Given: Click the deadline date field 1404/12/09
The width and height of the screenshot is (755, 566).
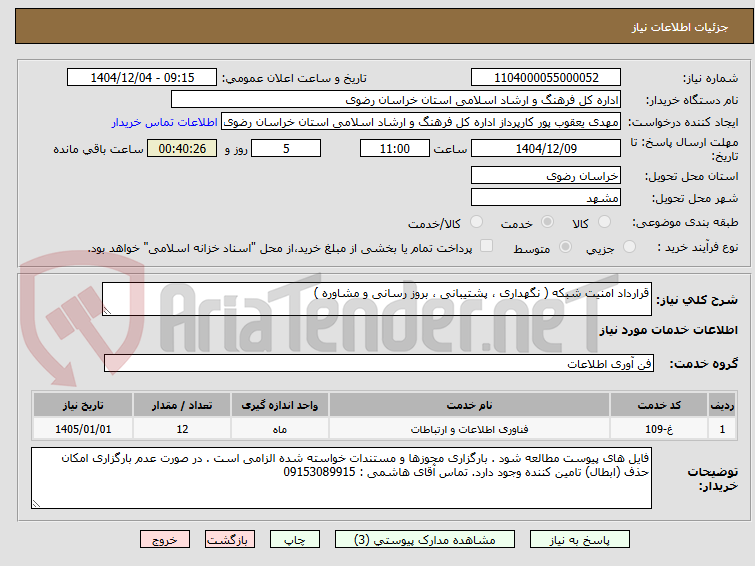Looking at the screenshot, I should click(x=546, y=148).
